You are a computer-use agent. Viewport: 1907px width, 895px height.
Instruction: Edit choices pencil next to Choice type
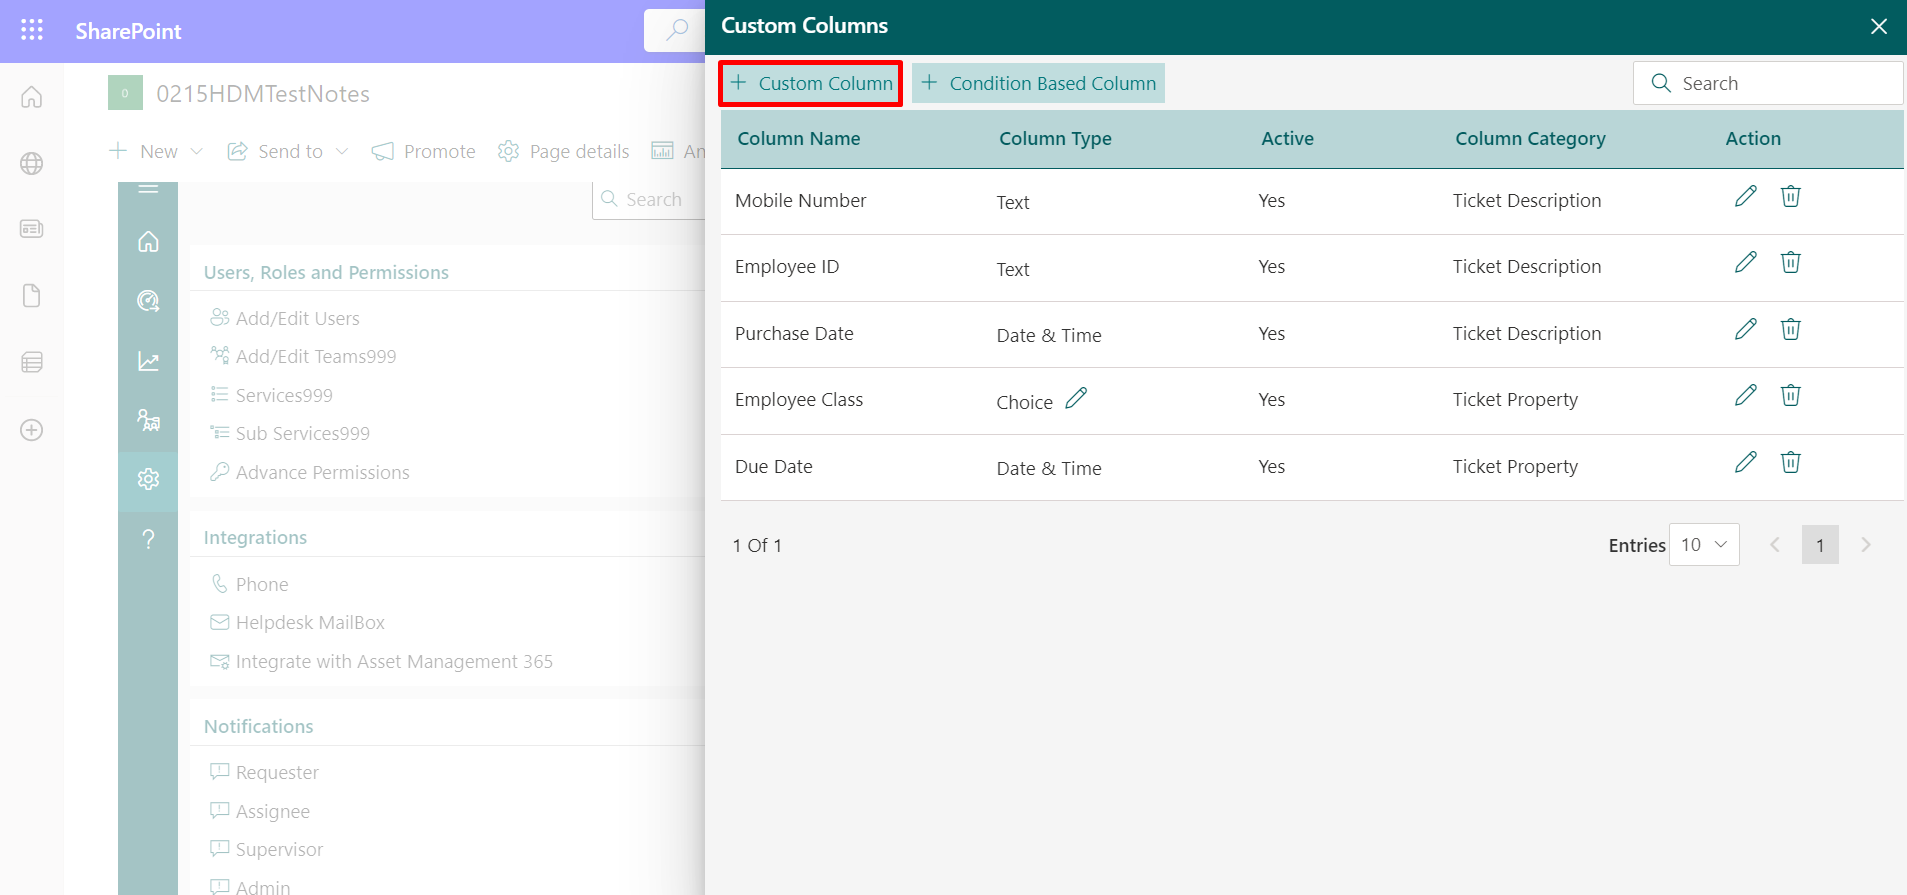coord(1076,398)
